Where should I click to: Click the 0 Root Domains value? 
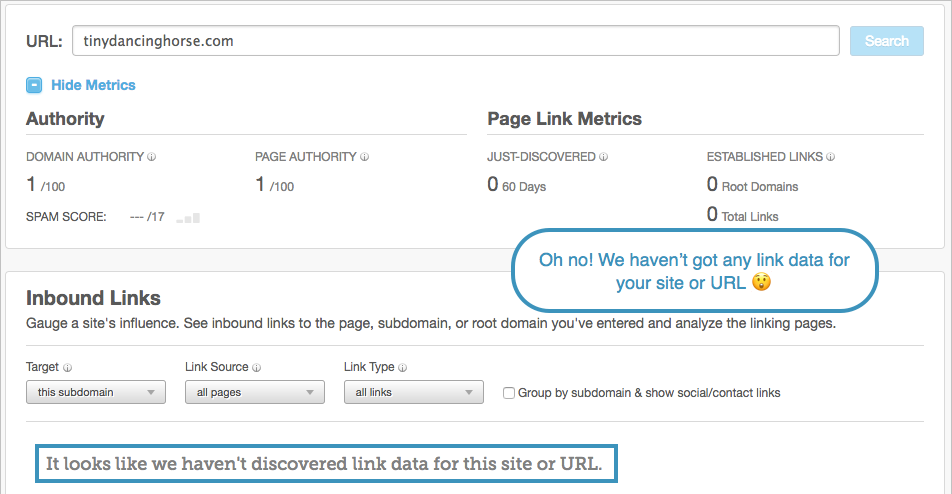click(752, 184)
